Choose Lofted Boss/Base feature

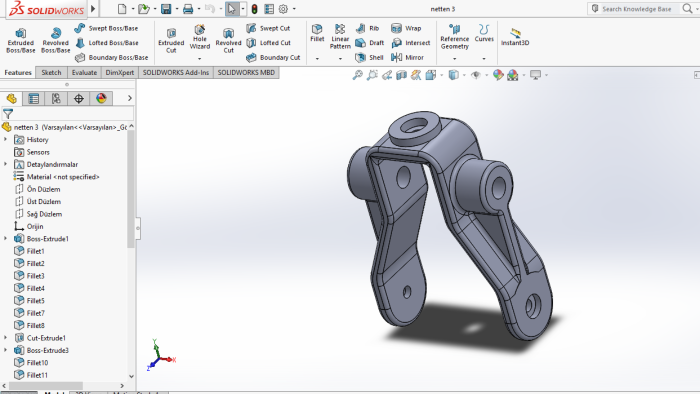tap(107, 43)
